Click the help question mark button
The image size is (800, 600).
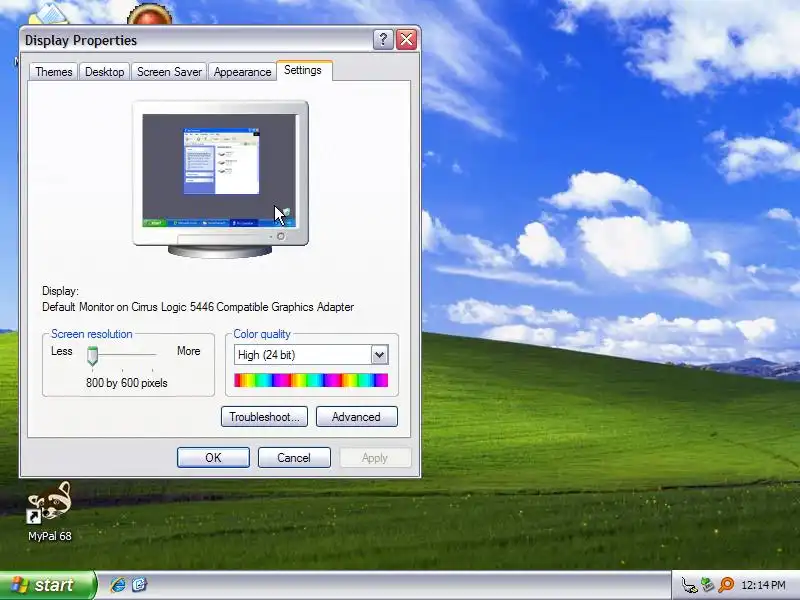click(x=383, y=39)
